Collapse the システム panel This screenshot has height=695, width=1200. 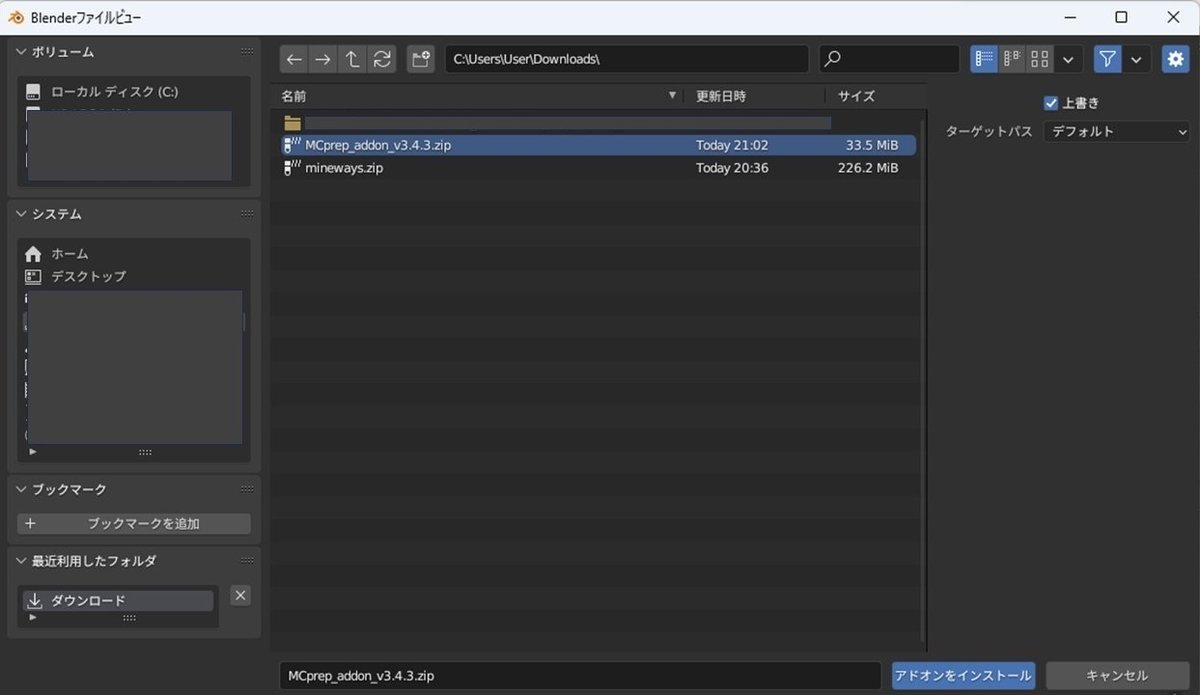(x=21, y=214)
